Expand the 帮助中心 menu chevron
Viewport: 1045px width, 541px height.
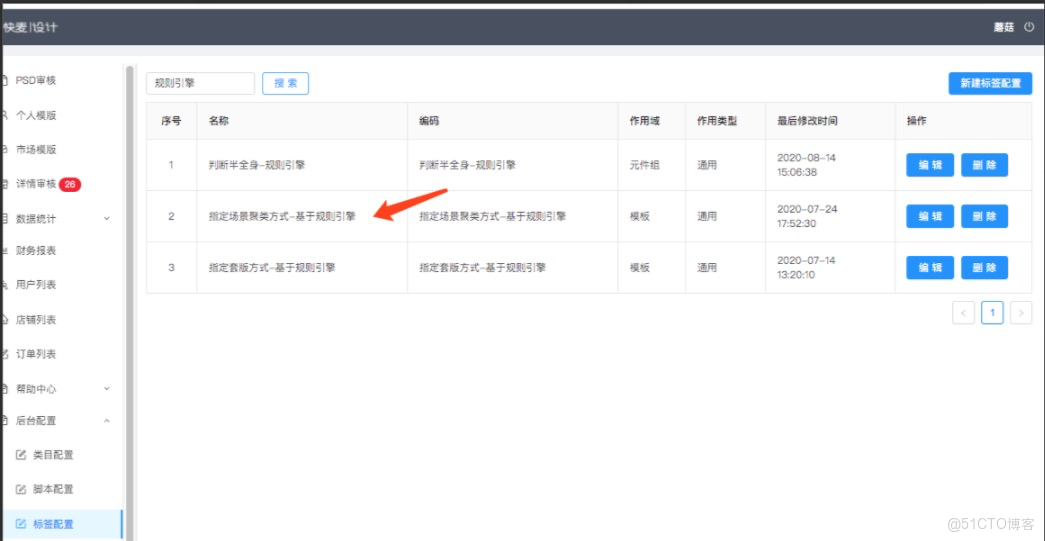pos(107,388)
